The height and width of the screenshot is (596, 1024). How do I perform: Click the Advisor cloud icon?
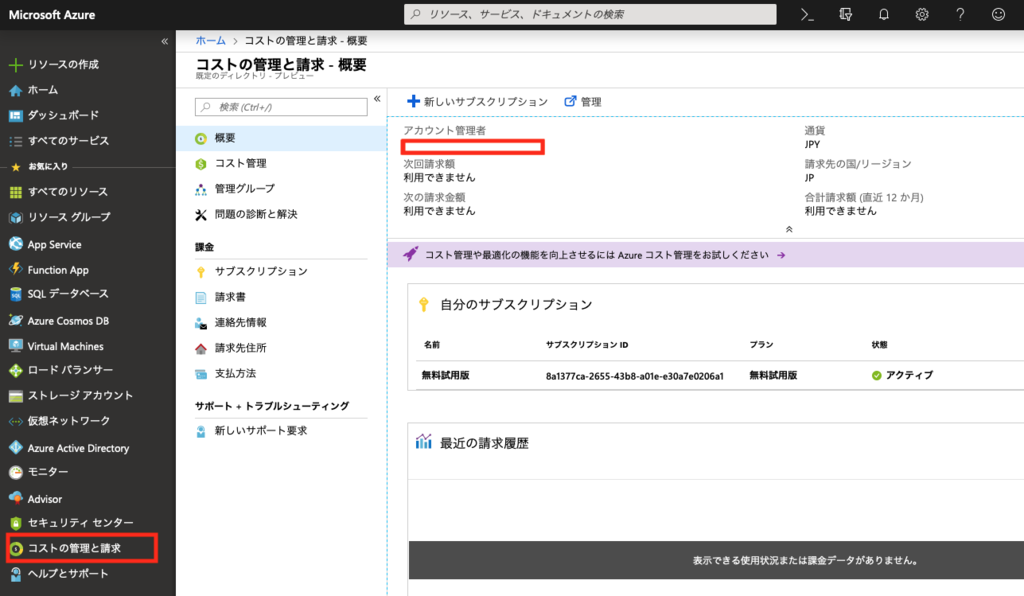point(16,498)
